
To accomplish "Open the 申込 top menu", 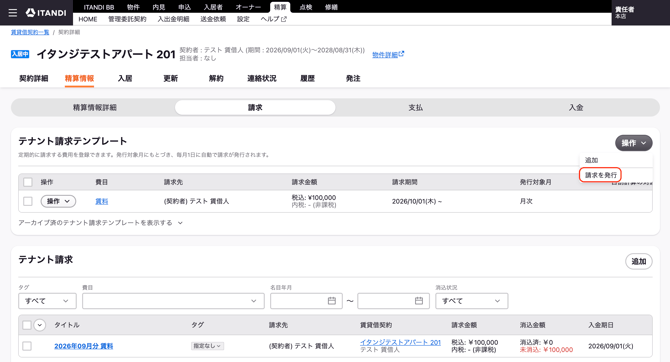I will [185, 7].
